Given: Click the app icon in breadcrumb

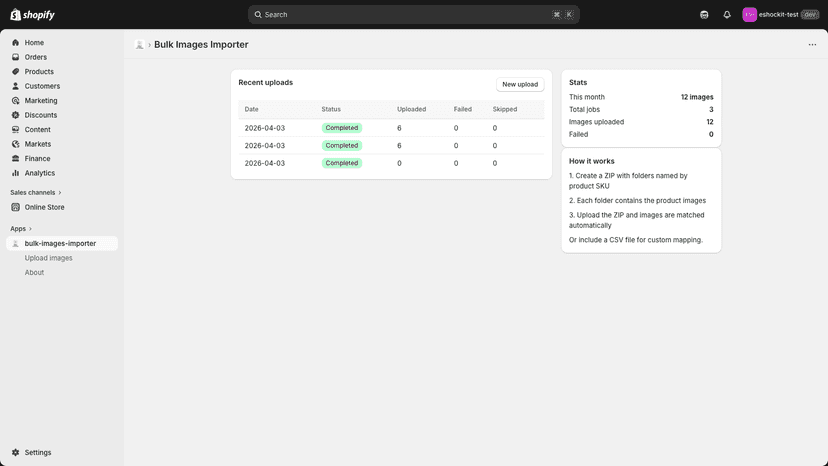Looking at the screenshot, I should (139, 45).
